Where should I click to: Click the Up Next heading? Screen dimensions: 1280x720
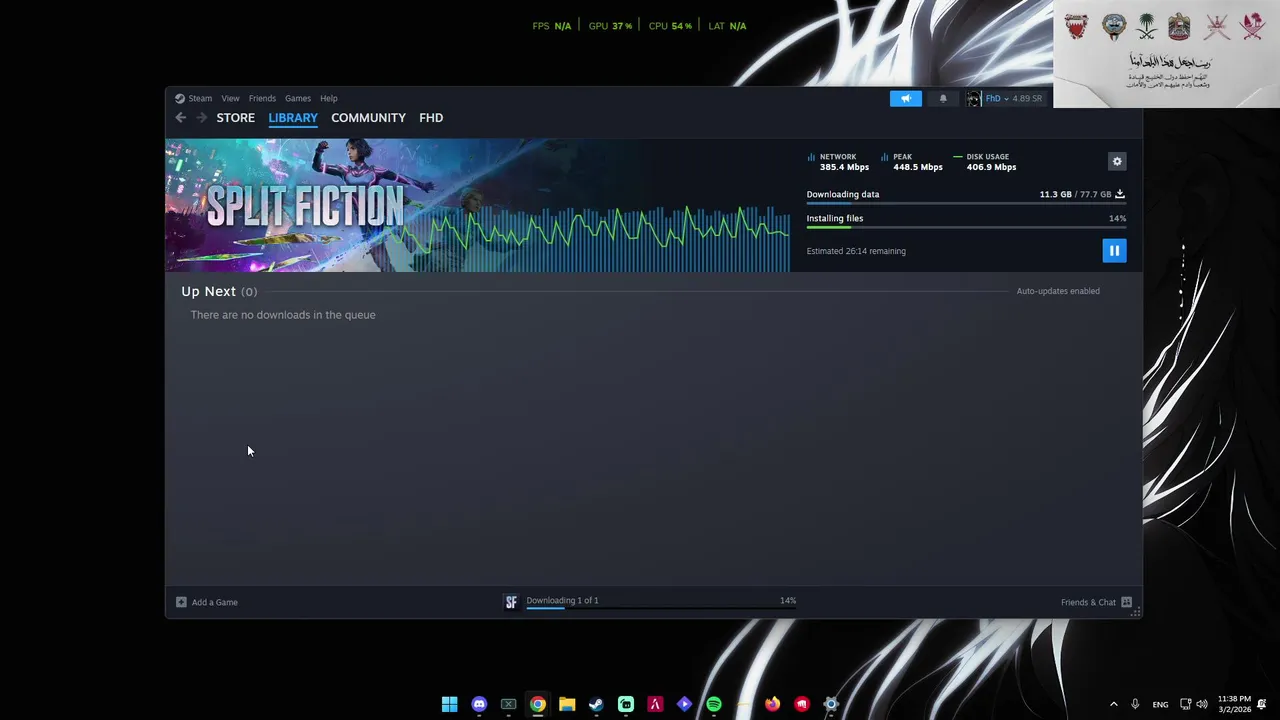pyautogui.click(x=208, y=291)
